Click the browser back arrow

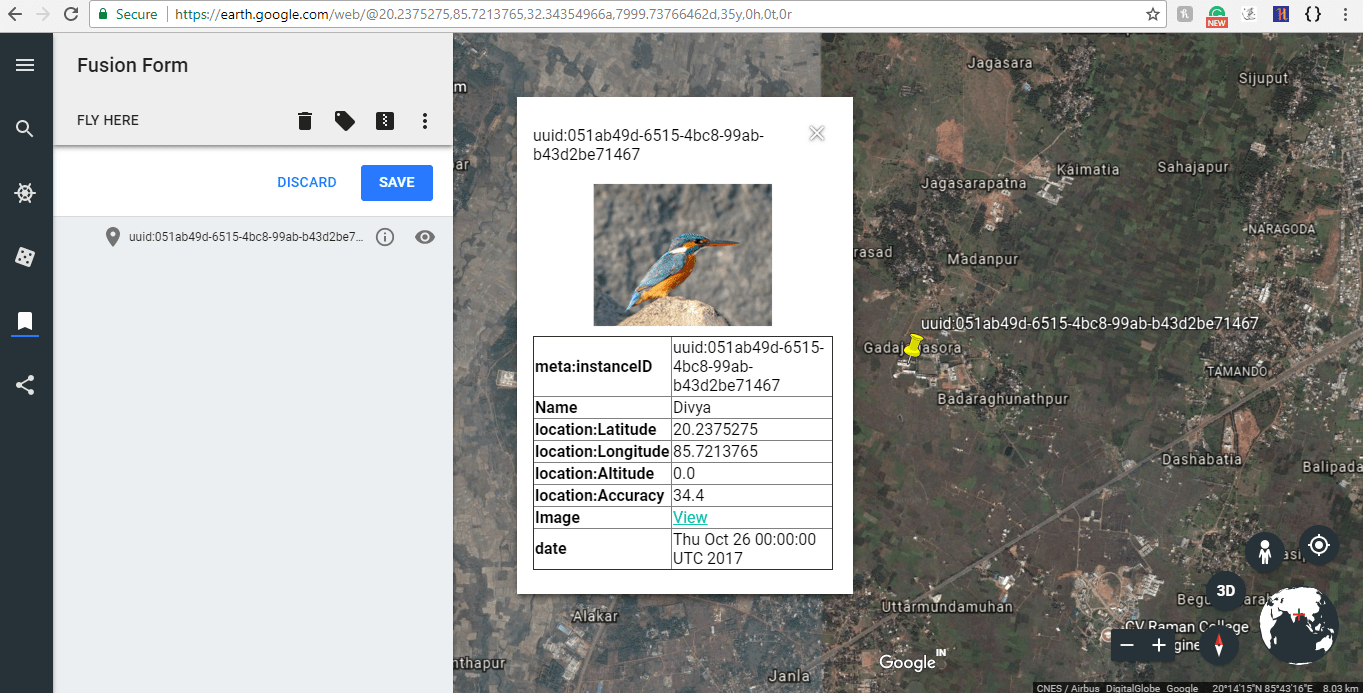[x=14, y=14]
